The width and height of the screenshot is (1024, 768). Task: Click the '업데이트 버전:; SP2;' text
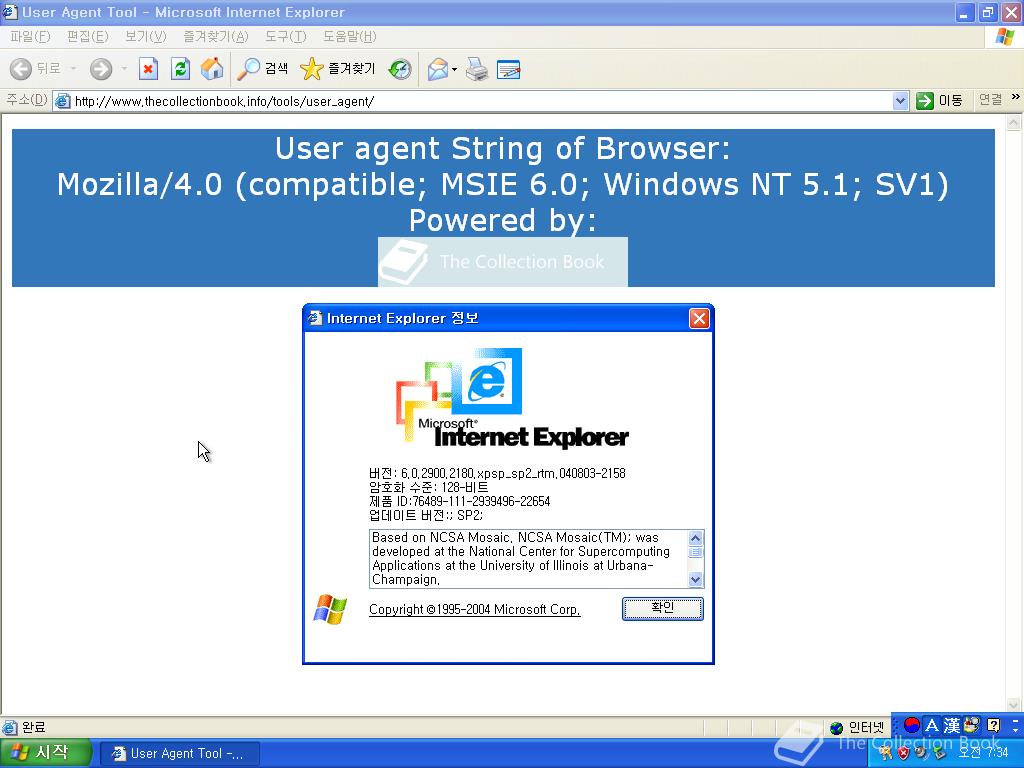426,515
